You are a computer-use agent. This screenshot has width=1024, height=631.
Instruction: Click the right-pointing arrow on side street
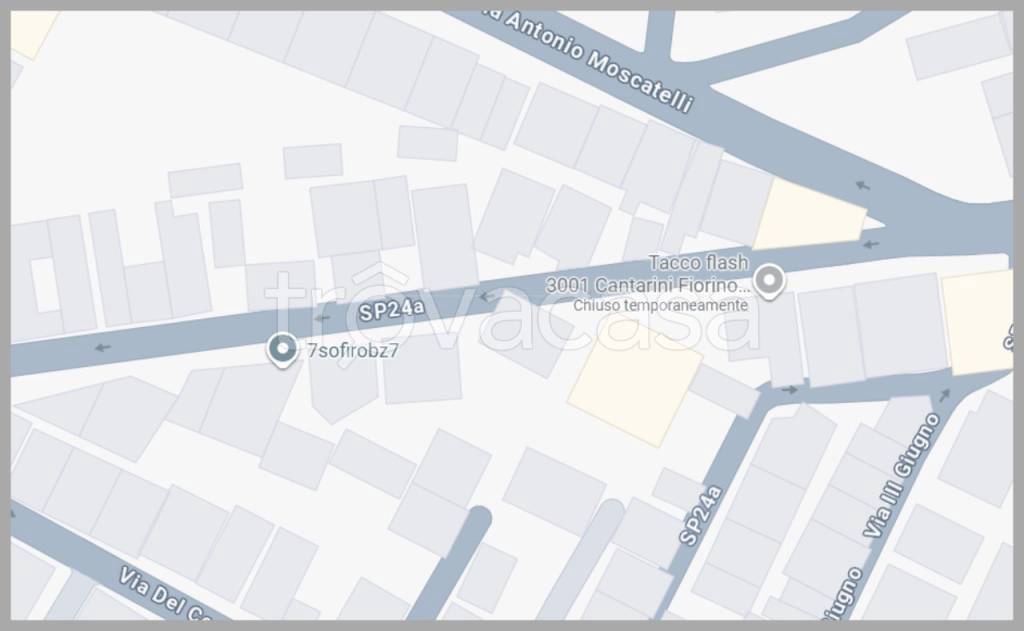tap(790, 390)
